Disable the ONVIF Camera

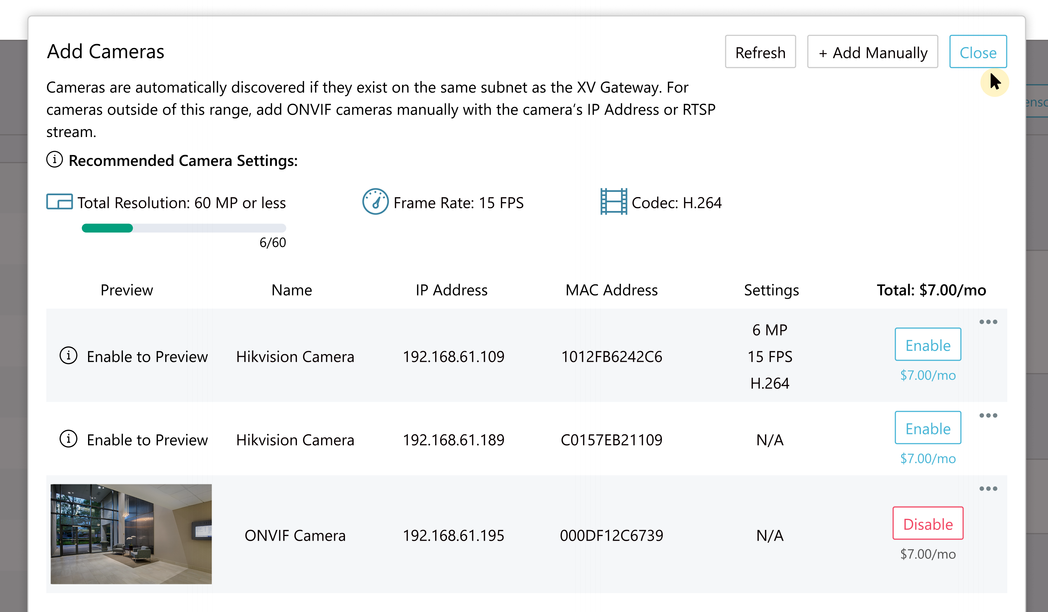(928, 524)
